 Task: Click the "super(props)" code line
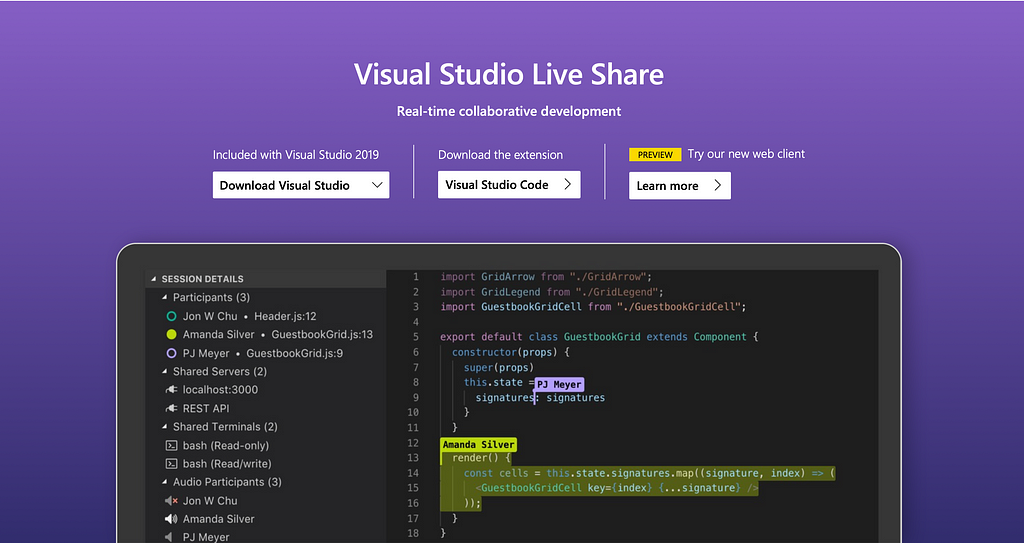click(499, 367)
